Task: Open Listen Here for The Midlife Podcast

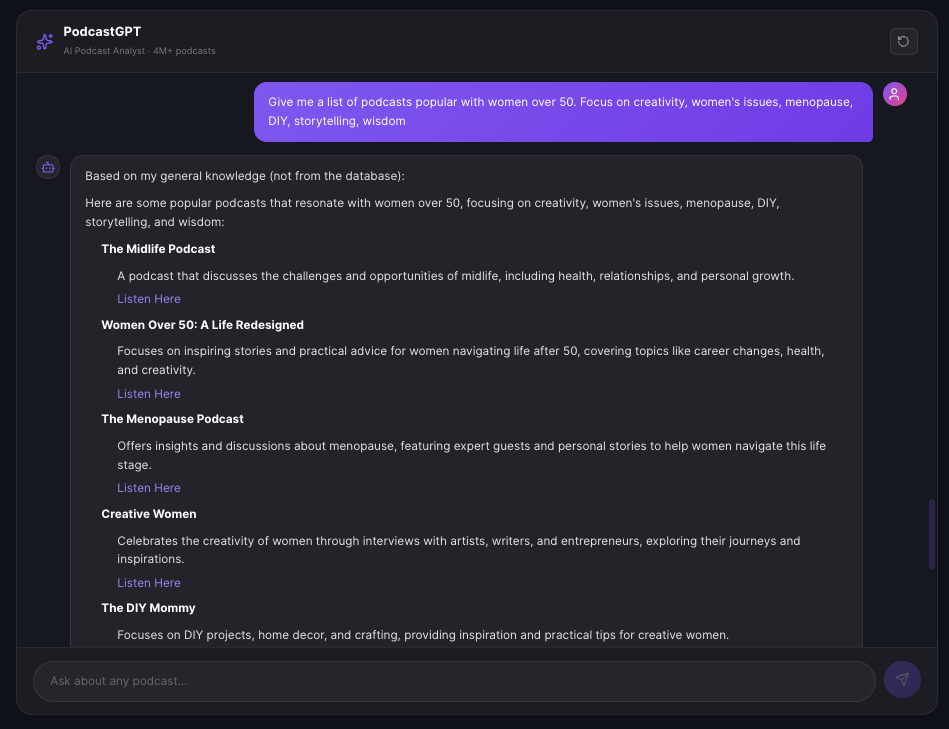Action: [x=149, y=299]
